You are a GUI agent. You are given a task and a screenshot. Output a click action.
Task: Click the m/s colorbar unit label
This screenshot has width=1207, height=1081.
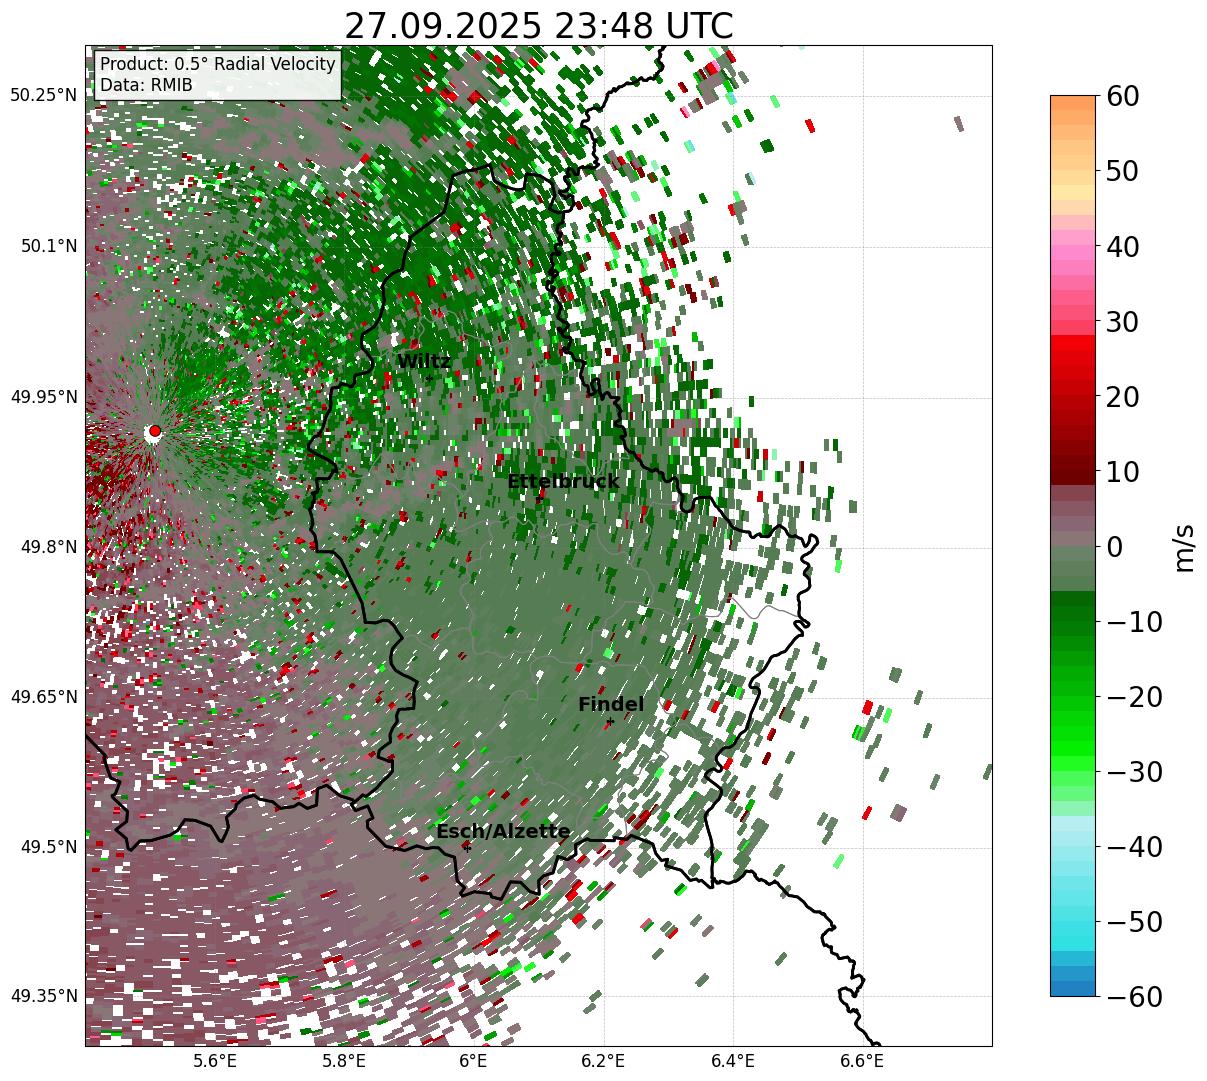click(1184, 547)
